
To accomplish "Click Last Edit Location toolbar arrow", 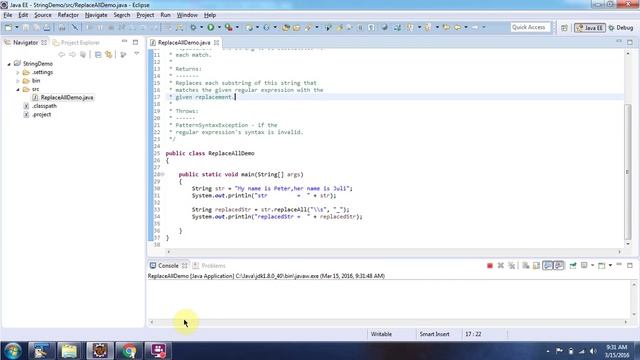I will pos(447,27).
